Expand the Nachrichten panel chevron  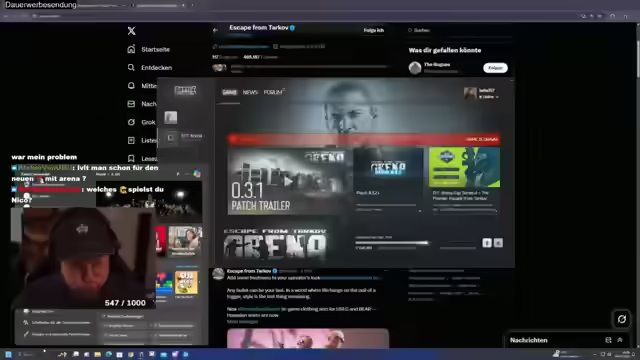(620, 340)
